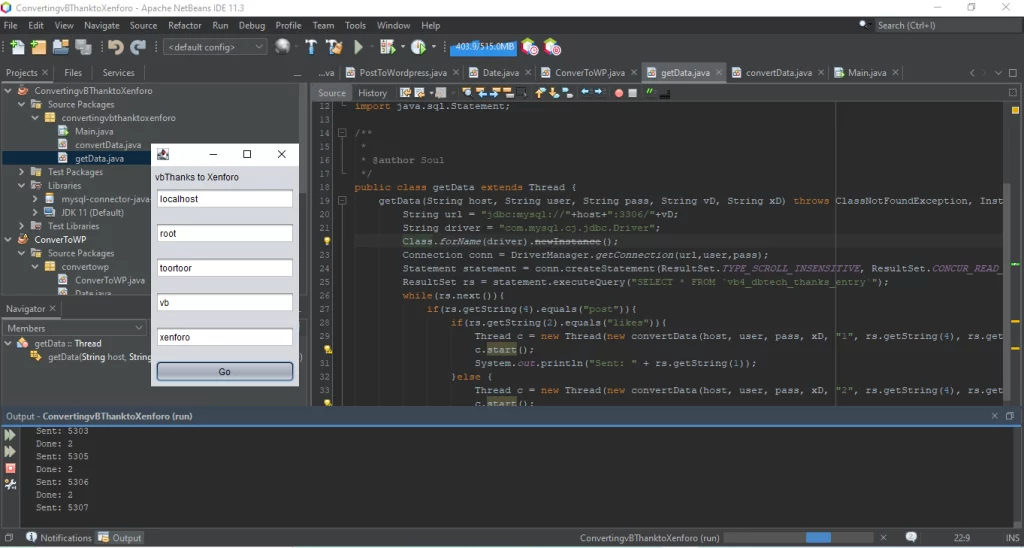1024x548 pixels.
Task: Click the Save All toolbar icon
Action: [83, 47]
